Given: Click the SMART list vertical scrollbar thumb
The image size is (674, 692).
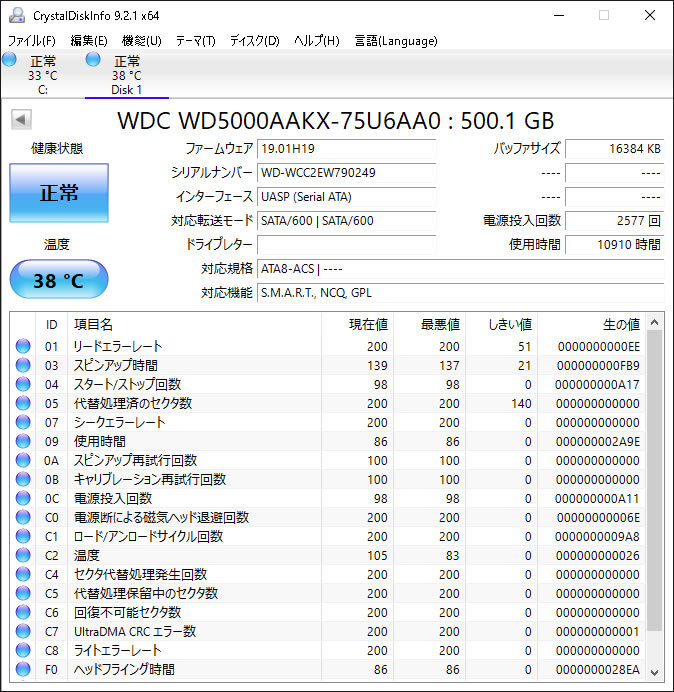Looking at the screenshot, I should pyautogui.click(x=655, y=481).
